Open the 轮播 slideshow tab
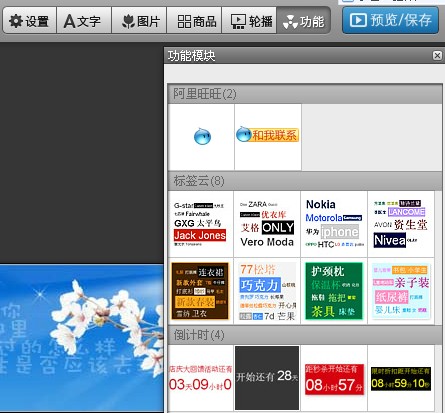This screenshot has width=445, height=413. coord(249,21)
